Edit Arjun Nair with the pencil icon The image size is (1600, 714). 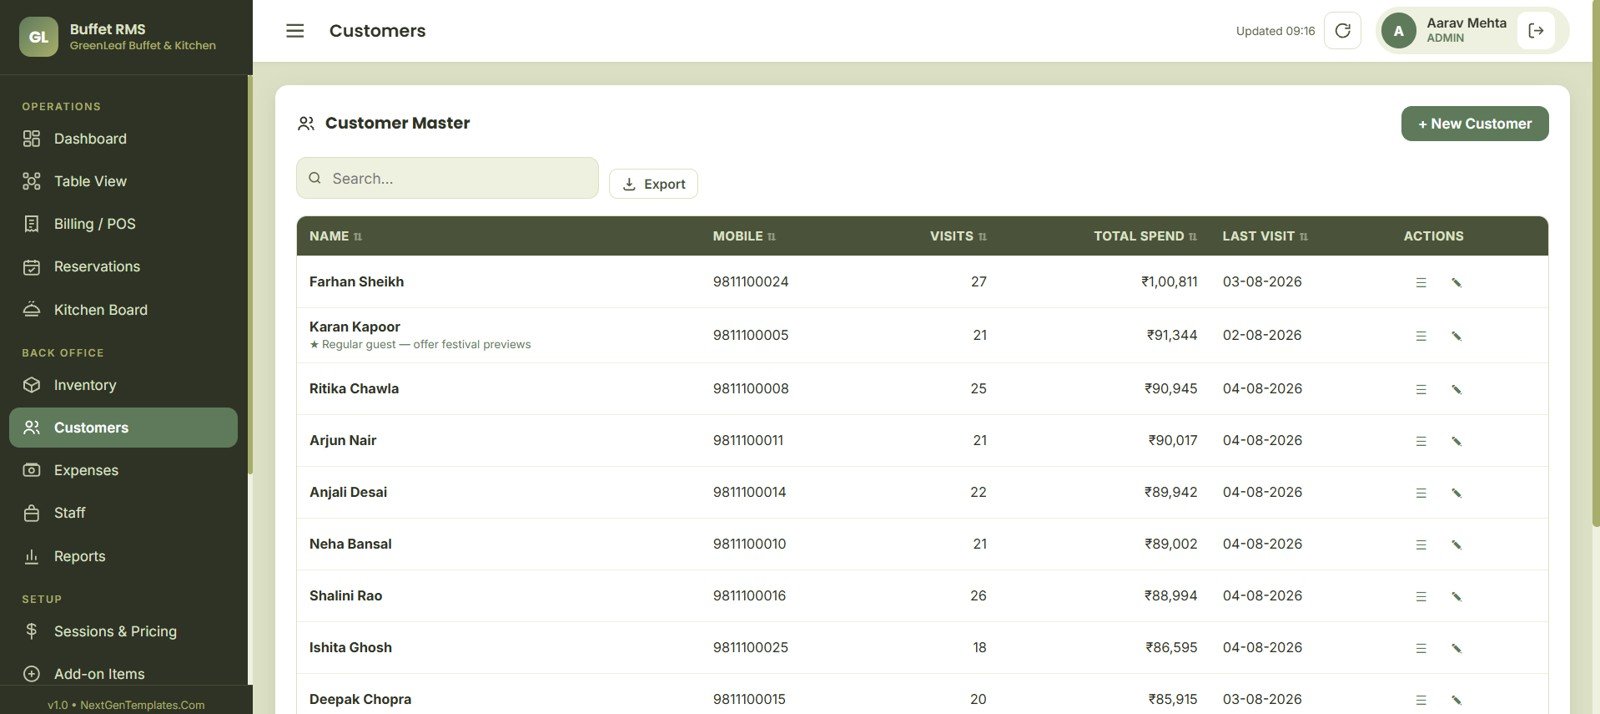tap(1456, 441)
